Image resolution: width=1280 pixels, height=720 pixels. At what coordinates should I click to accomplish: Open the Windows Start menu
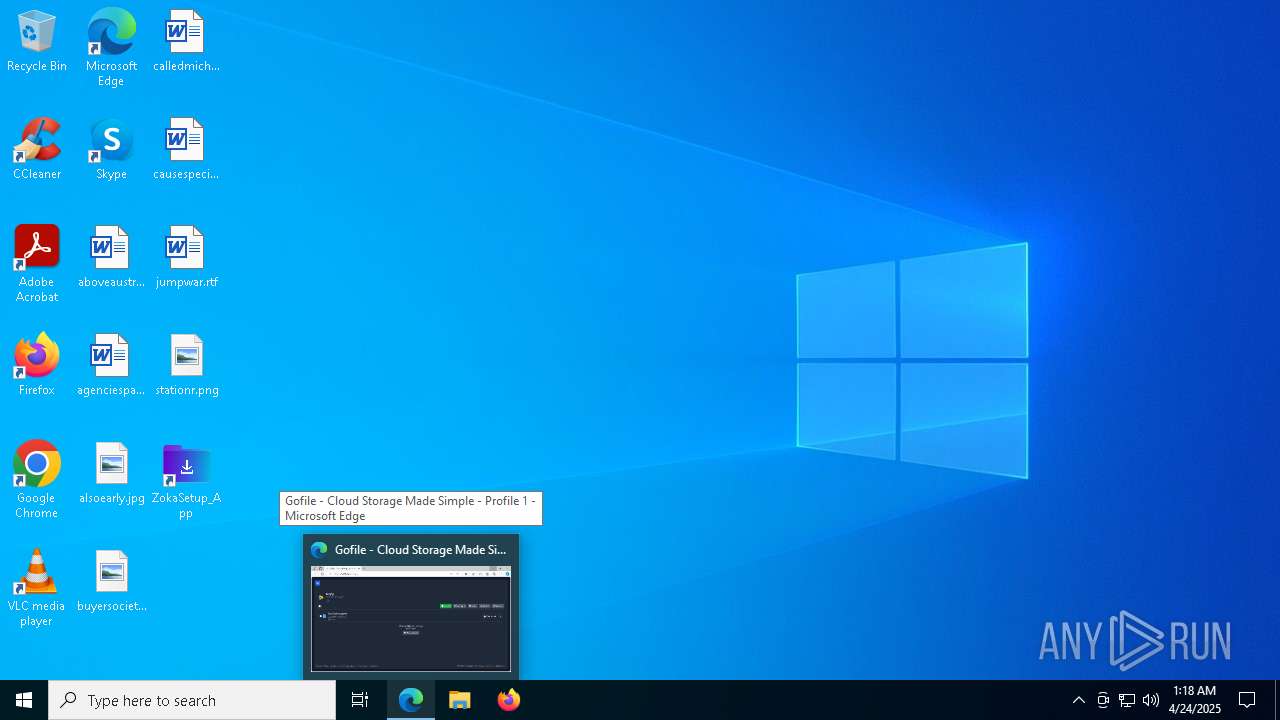click(x=24, y=700)
